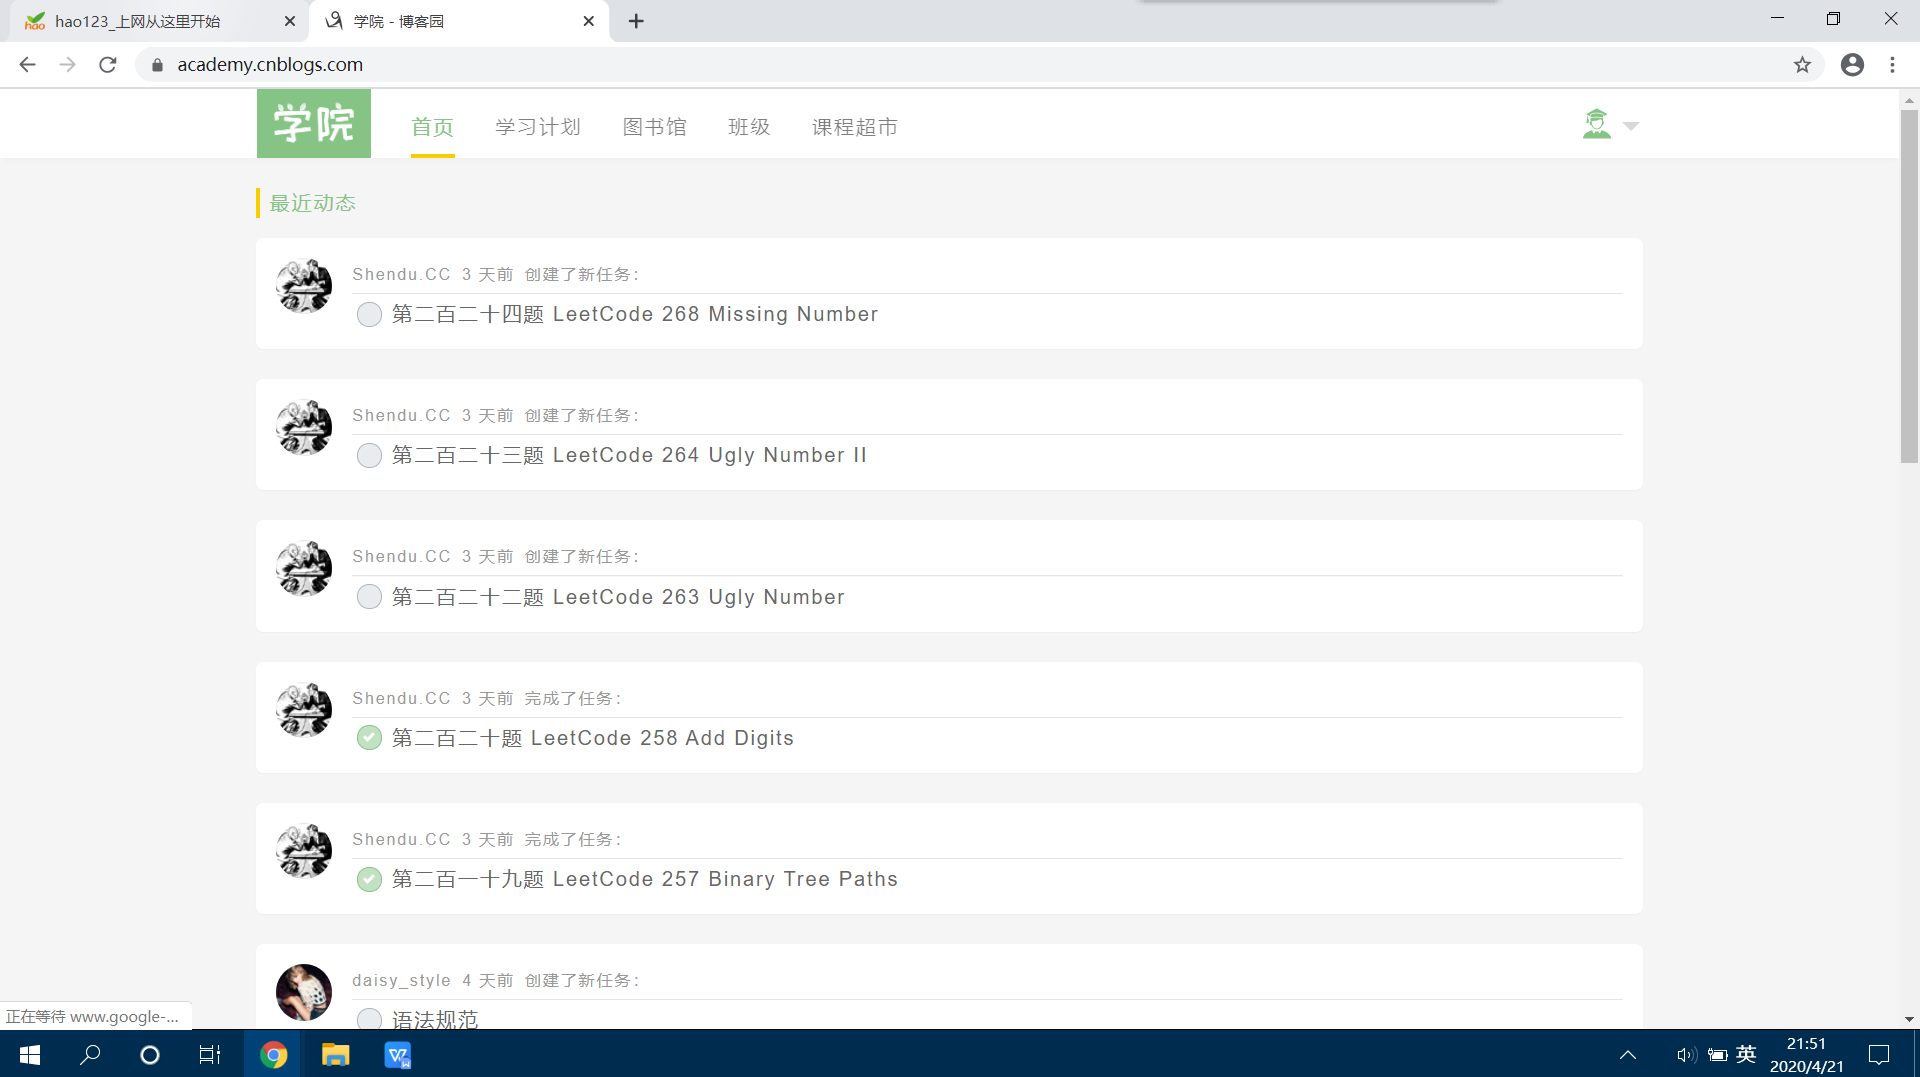Screen dimensions: 1920x1077
Task: Uncheck the LeetCode 258 Add Digits task
Action: point(369,738)
